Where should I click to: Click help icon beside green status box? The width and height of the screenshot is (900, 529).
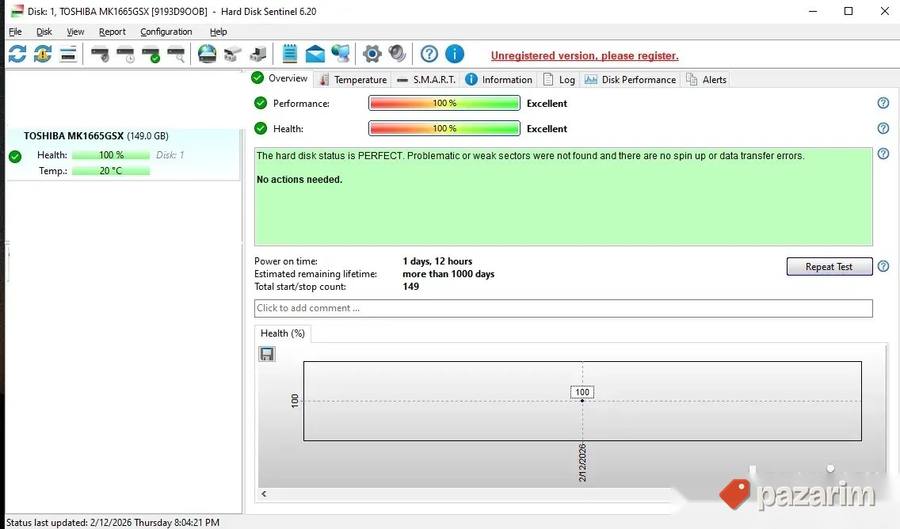tap(883, 153)
